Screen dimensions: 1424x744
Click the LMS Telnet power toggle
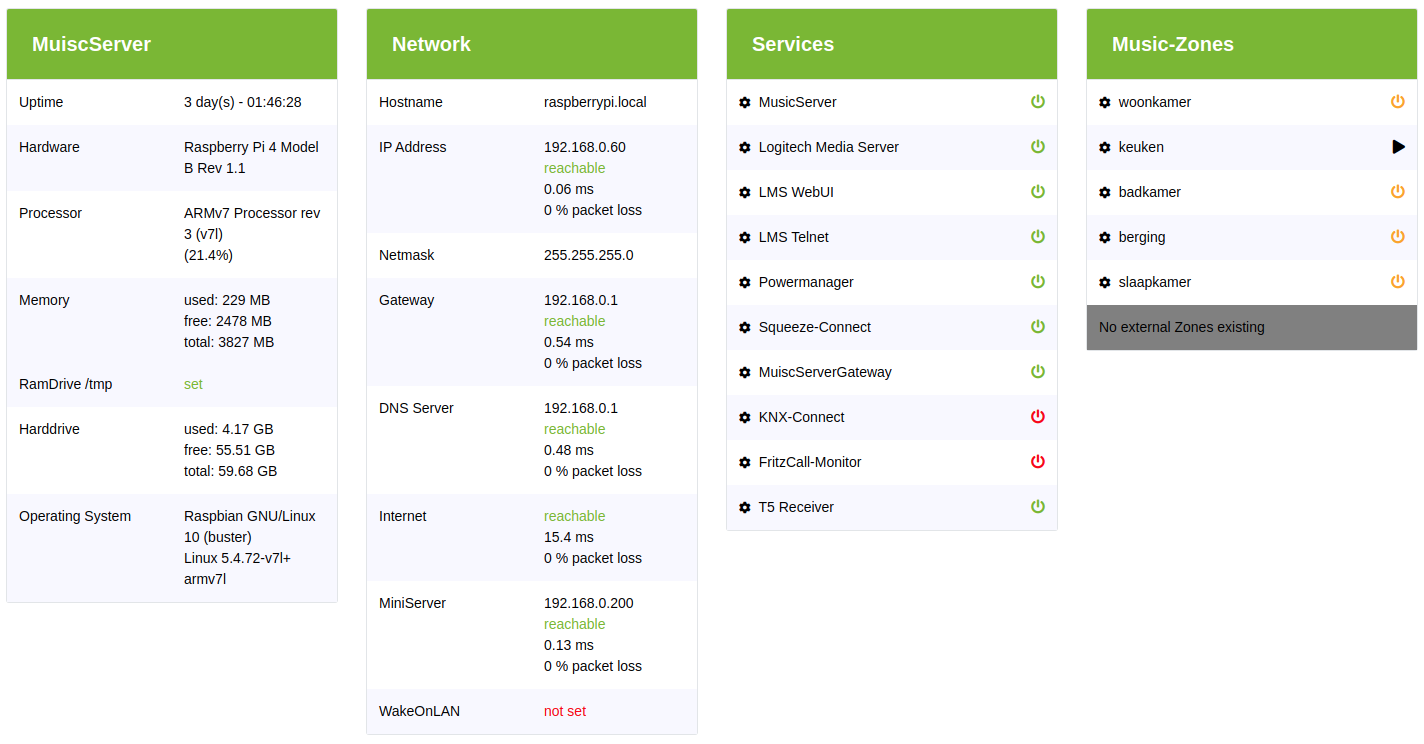click(x=1038, y=236)
